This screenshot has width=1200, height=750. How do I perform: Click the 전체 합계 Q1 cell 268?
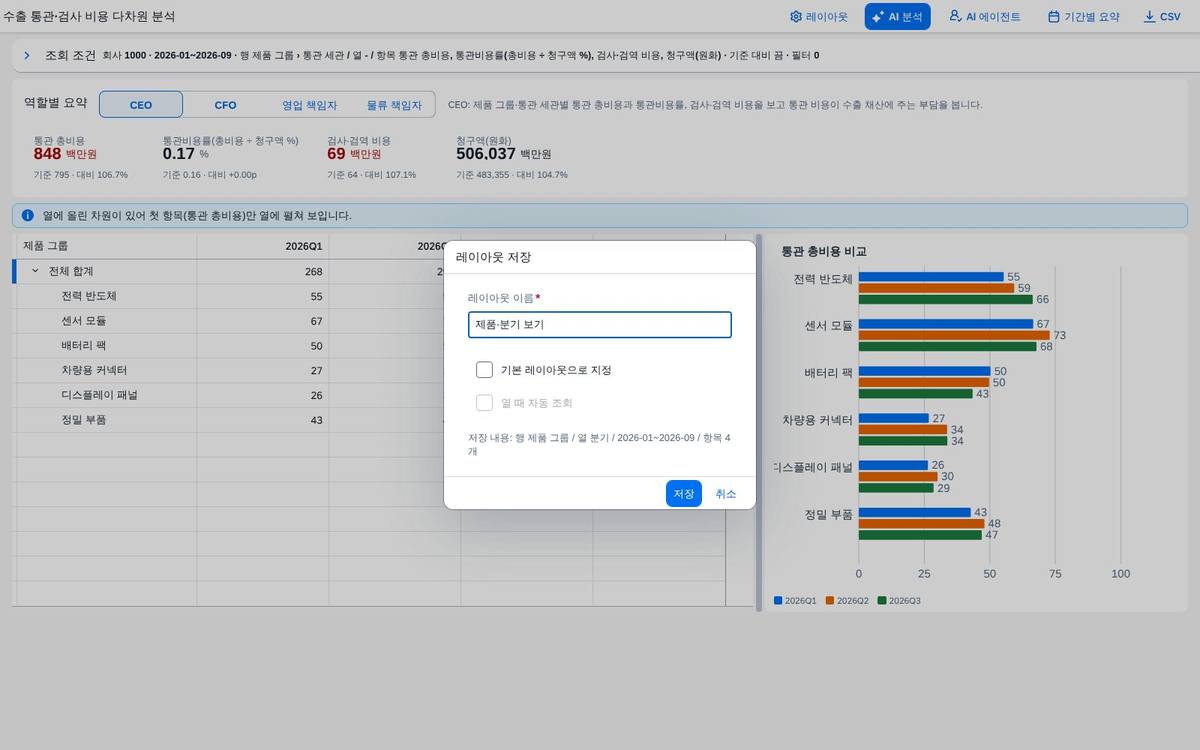(263, 271)
